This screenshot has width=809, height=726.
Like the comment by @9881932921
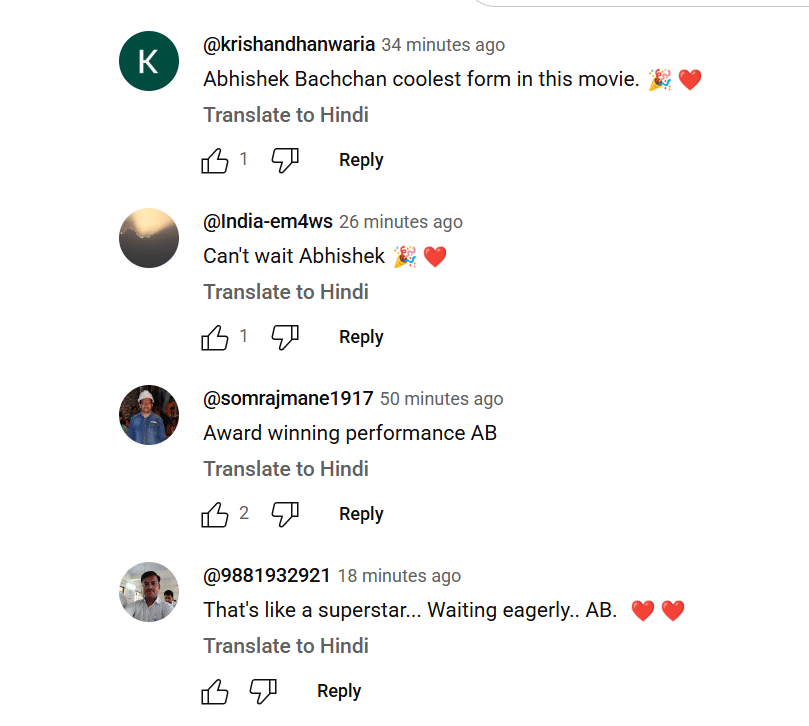coord(215,691)
